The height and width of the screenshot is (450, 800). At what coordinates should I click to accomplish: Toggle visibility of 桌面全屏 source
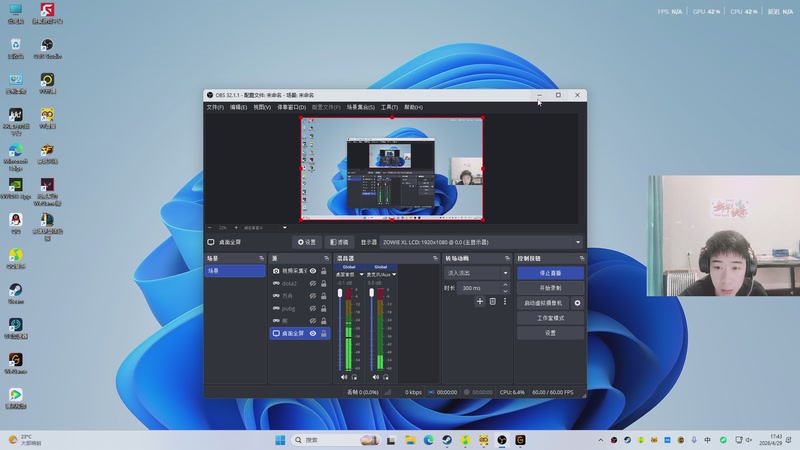(313, 333)
